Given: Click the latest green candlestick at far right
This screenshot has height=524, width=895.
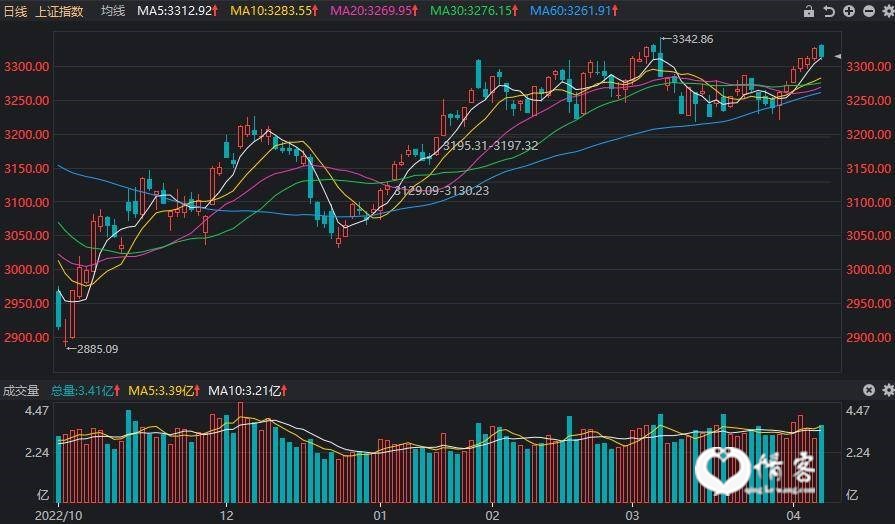Looking at the screenshot, I should click(x=821, y=50).
